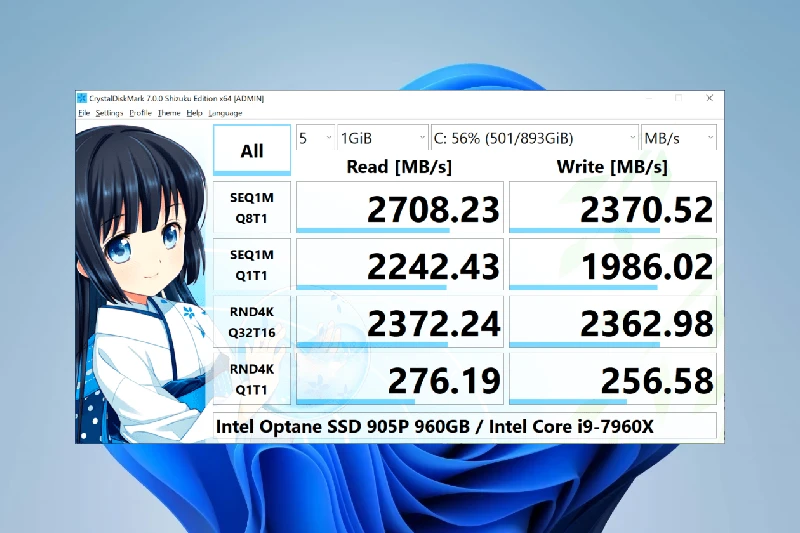The width and height of the screenshot is (800, 533).
Task: Start the RND4K Q1T1 test
Action: pyautogui.click(x=252, y=379)
